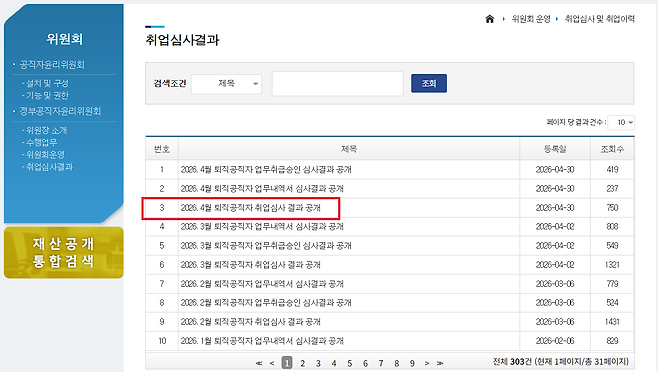
Task: Open 정부공직자윤리위원회 sidebar menu
Action: coord(60,111)
